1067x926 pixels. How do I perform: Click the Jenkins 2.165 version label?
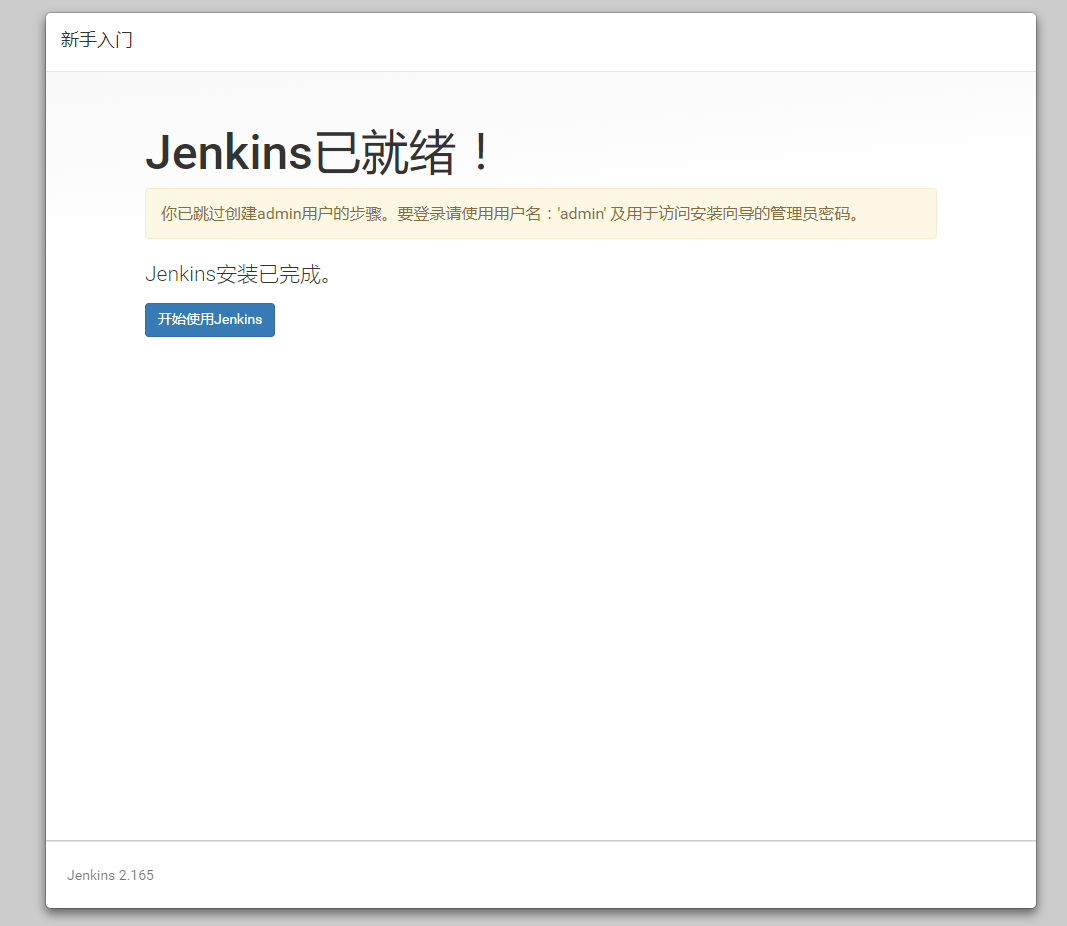[x=110, y=875]
